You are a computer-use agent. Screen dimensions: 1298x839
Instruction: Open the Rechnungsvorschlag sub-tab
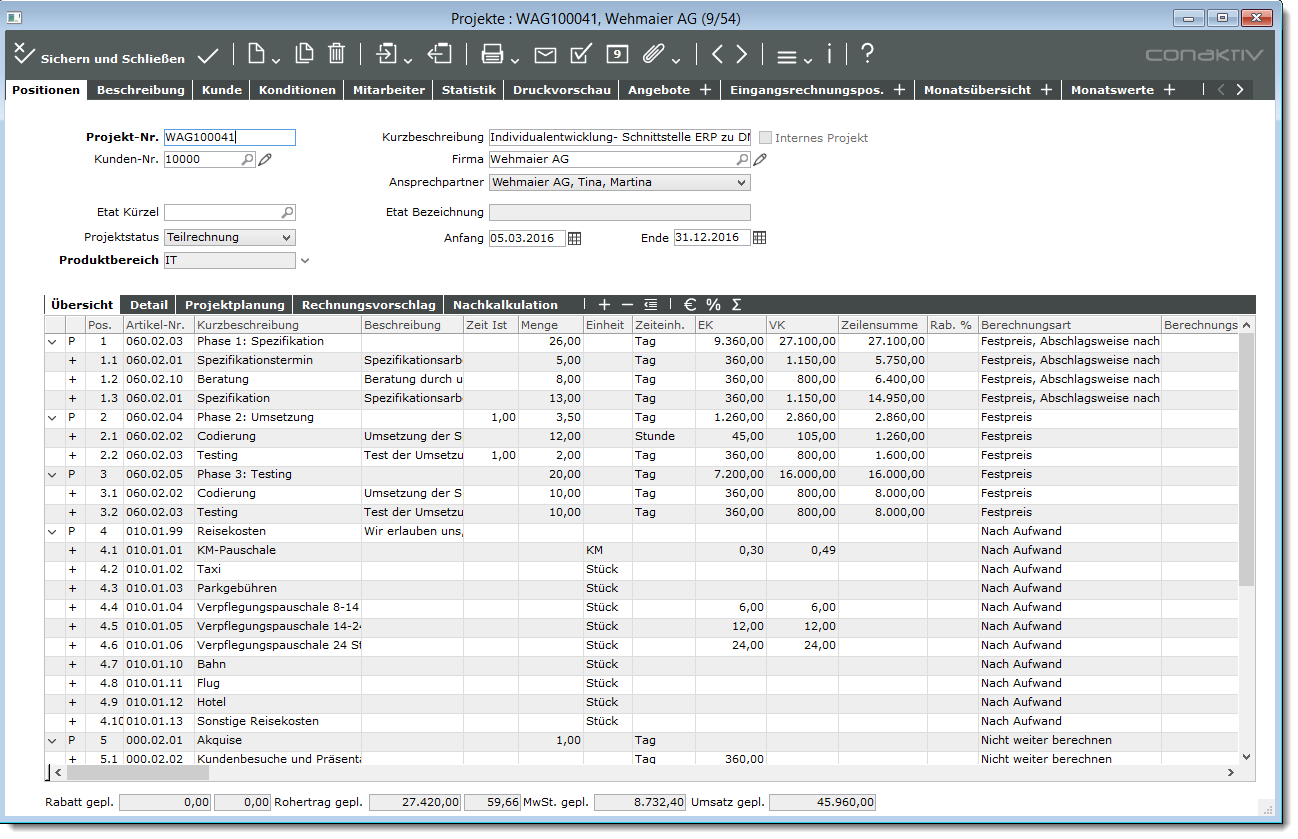(x=368, y=305)
